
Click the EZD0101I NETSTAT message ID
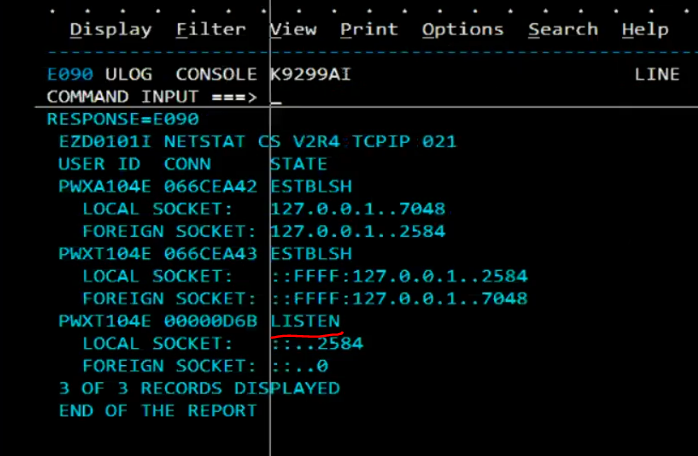click(105, 142)
